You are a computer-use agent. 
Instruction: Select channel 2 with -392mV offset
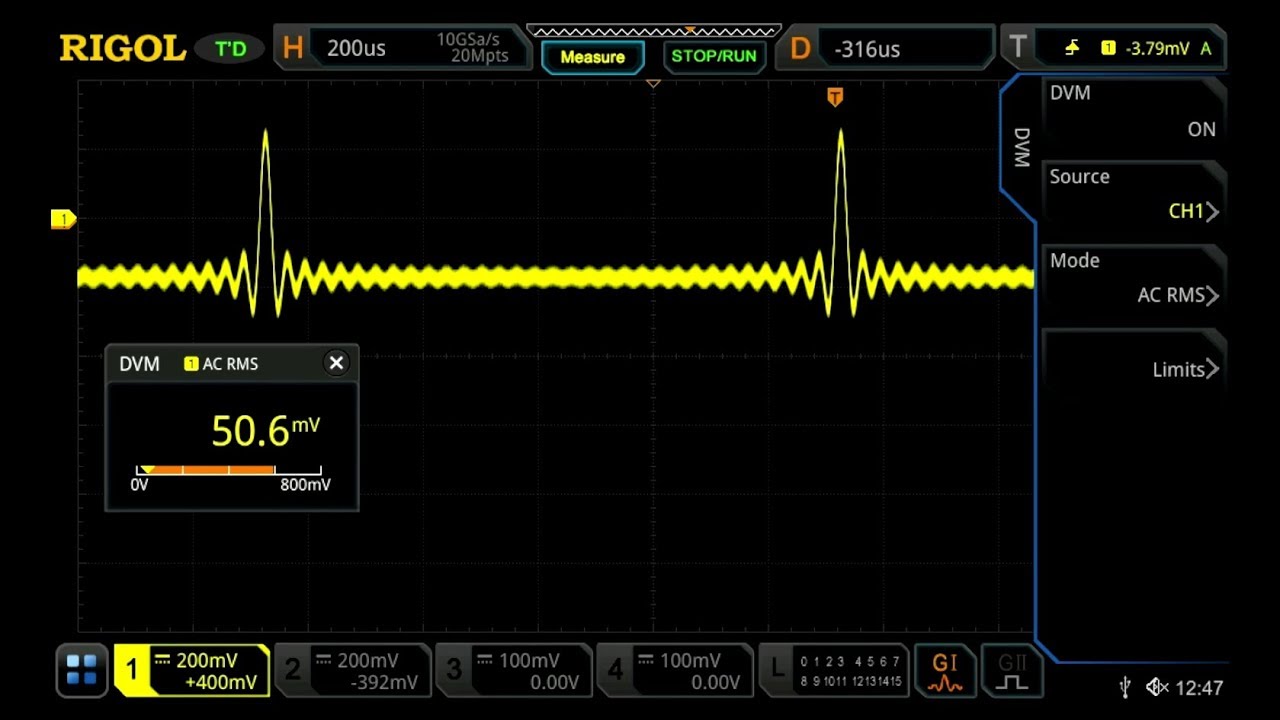coord(353,671)
